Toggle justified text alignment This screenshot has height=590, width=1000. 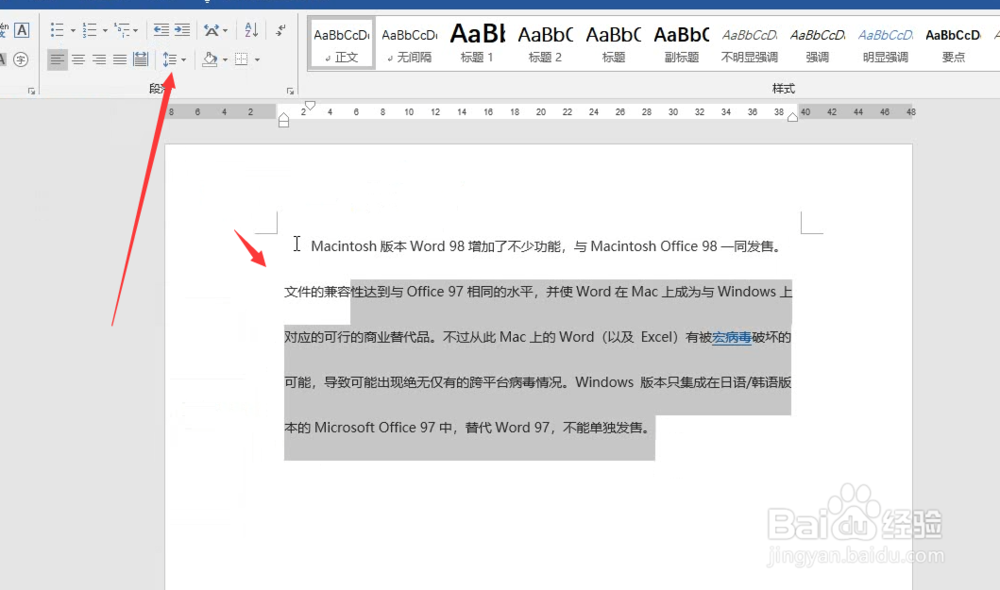[119, 59]
